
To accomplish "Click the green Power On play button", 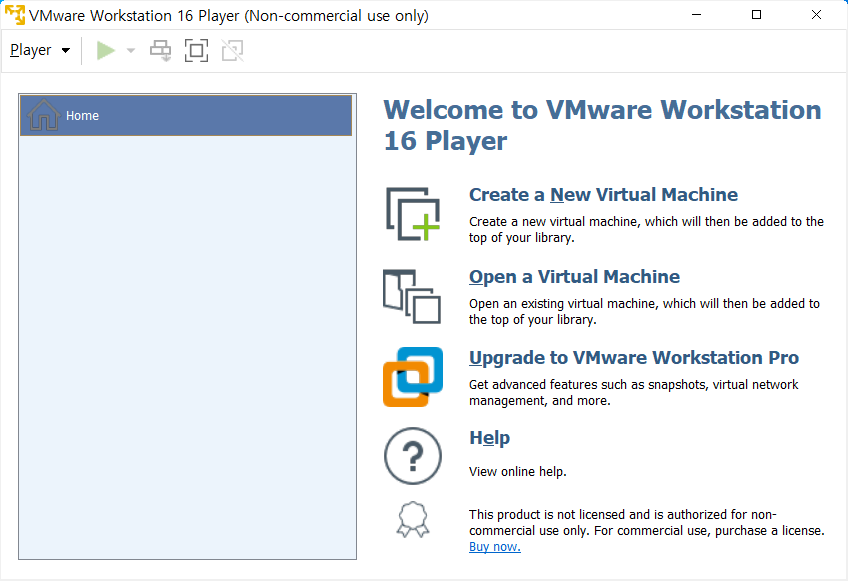I will (x=106, y=50).
